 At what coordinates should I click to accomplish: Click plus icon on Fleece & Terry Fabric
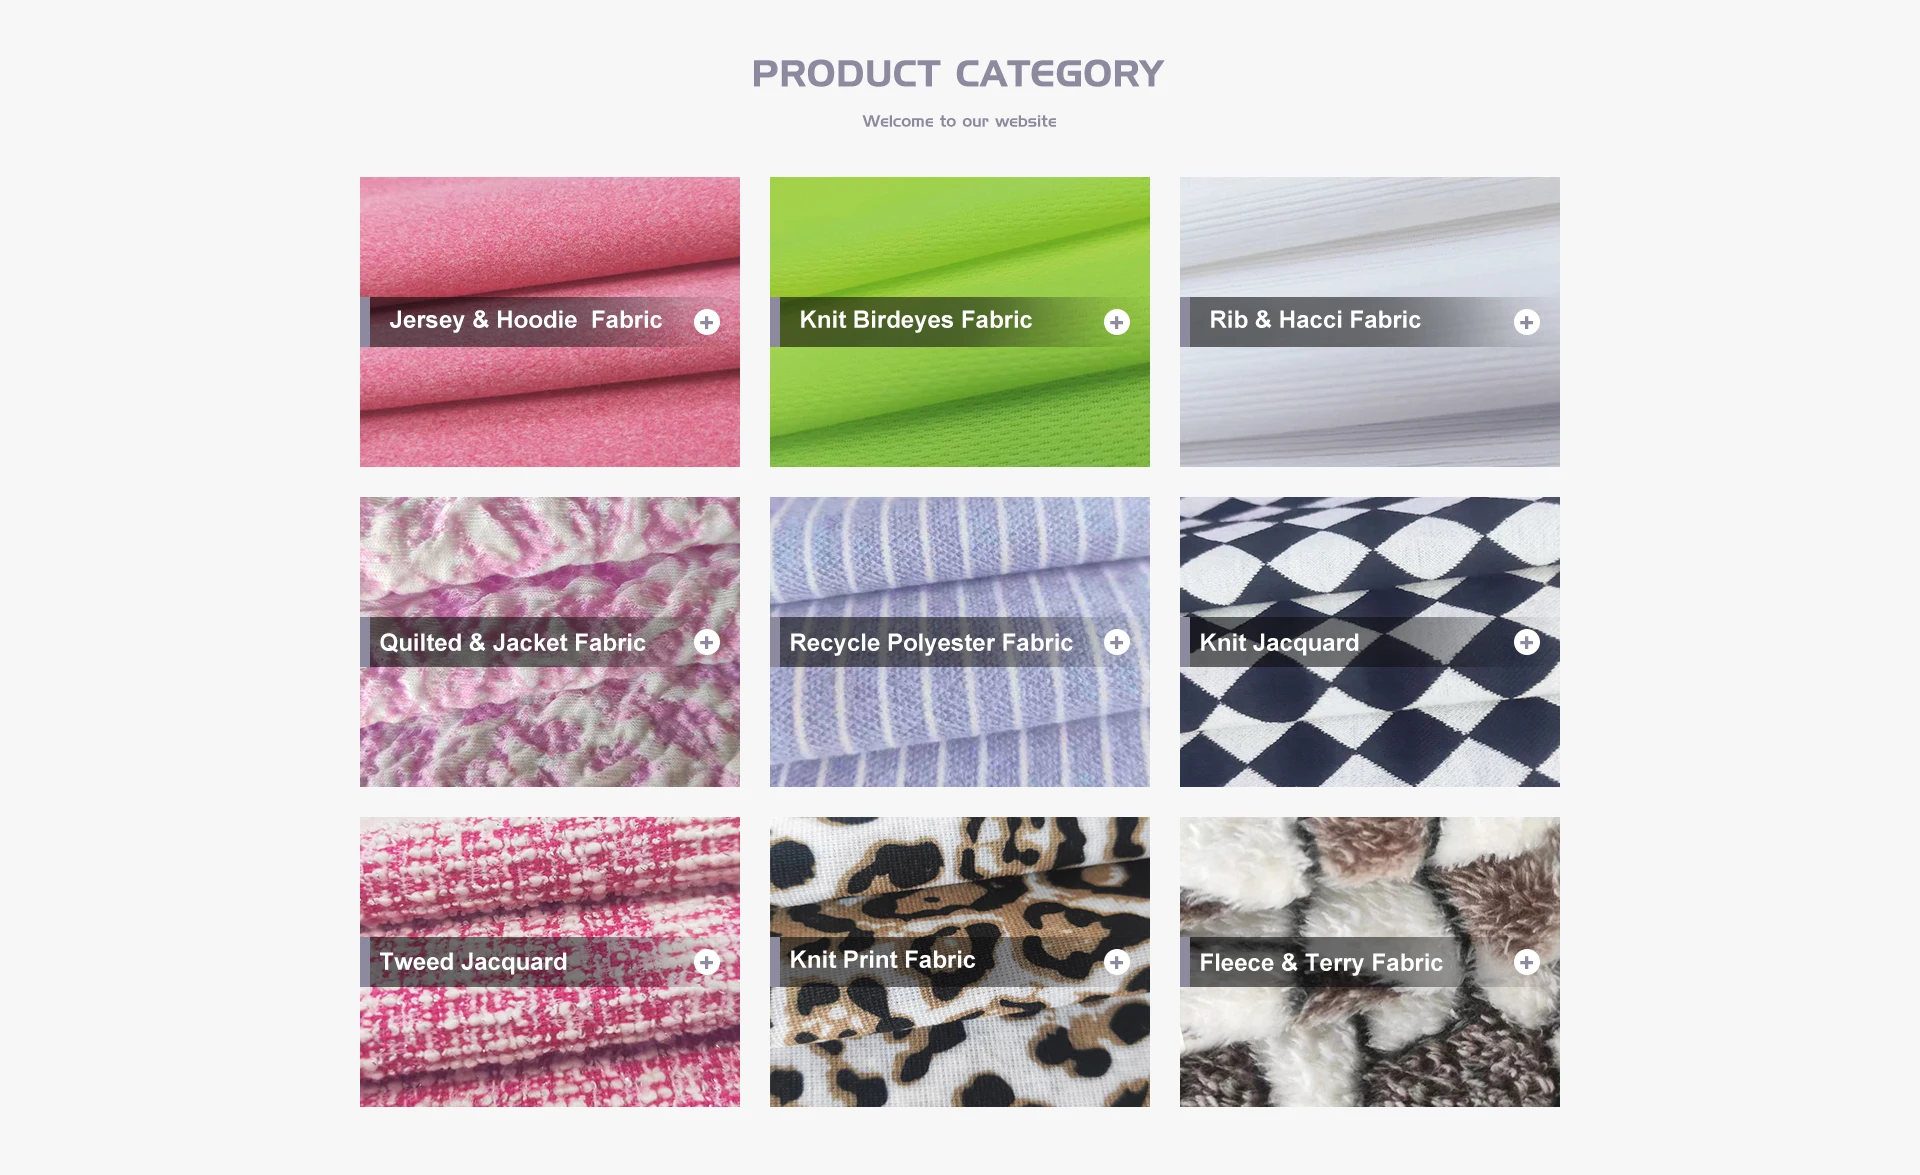(1527, 962)
